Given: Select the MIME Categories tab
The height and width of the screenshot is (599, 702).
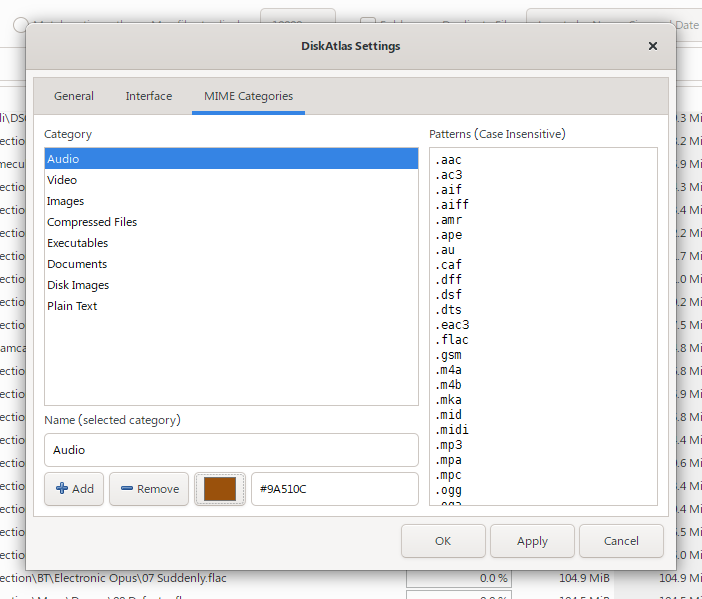Looking at the screenshot, I should click(248, 96).
